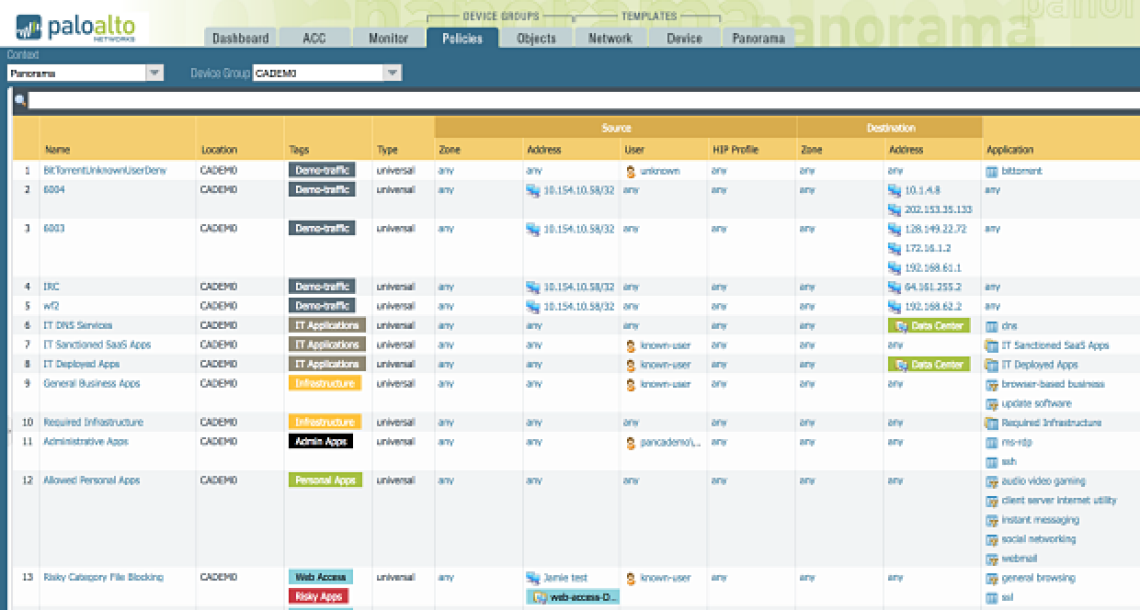Open the Context Panorama dropdown
This screenshot has width=1140, height=610.
click(154, 73)
